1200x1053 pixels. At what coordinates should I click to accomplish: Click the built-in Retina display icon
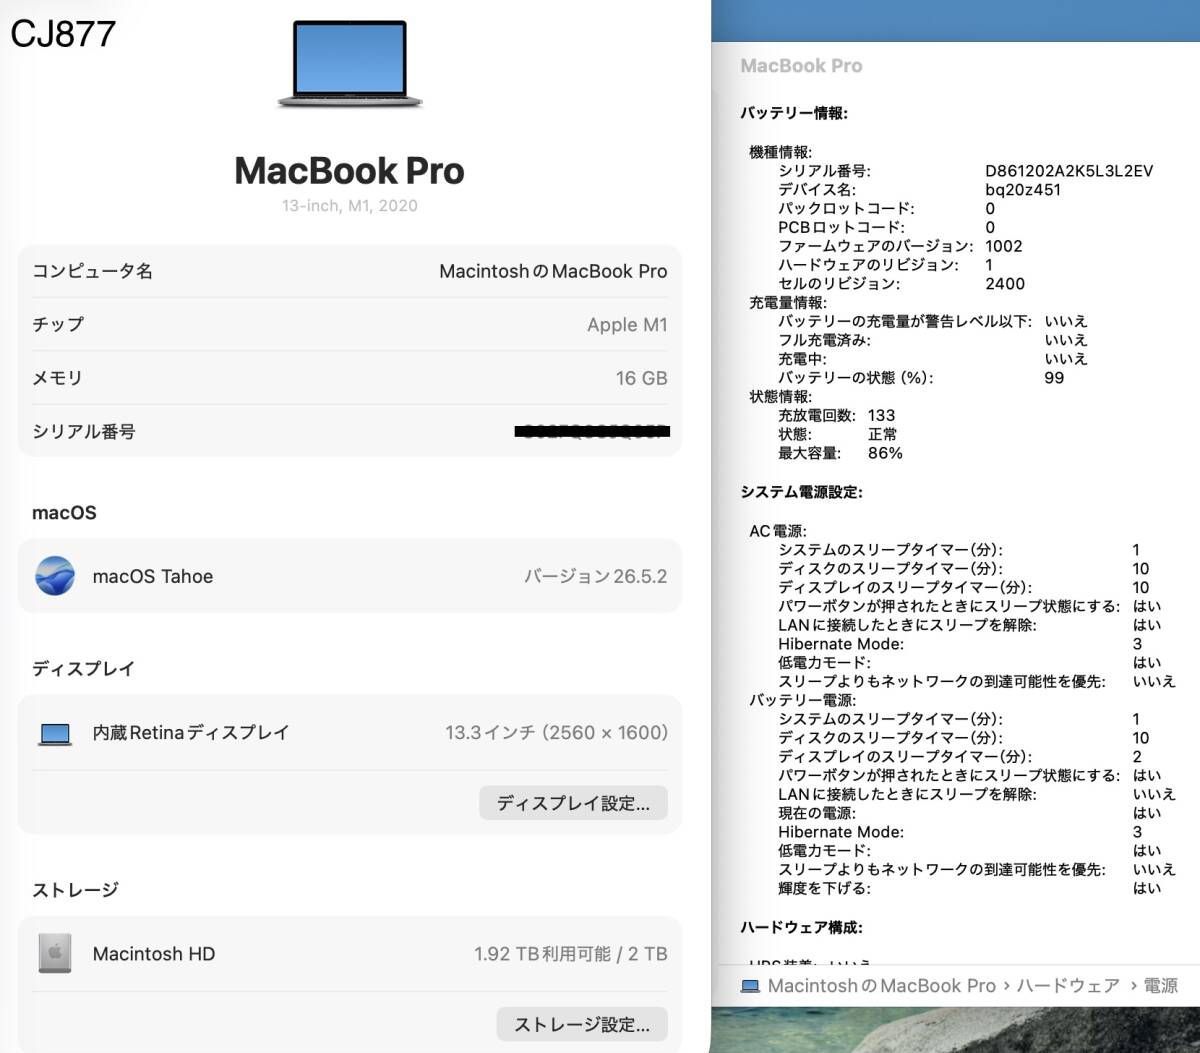pyautogui.click(x=55, y=734)
